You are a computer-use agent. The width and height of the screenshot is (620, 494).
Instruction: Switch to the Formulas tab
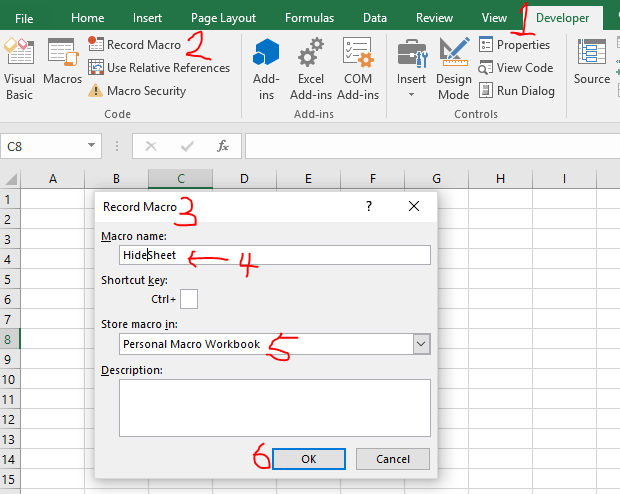[309, 18]
